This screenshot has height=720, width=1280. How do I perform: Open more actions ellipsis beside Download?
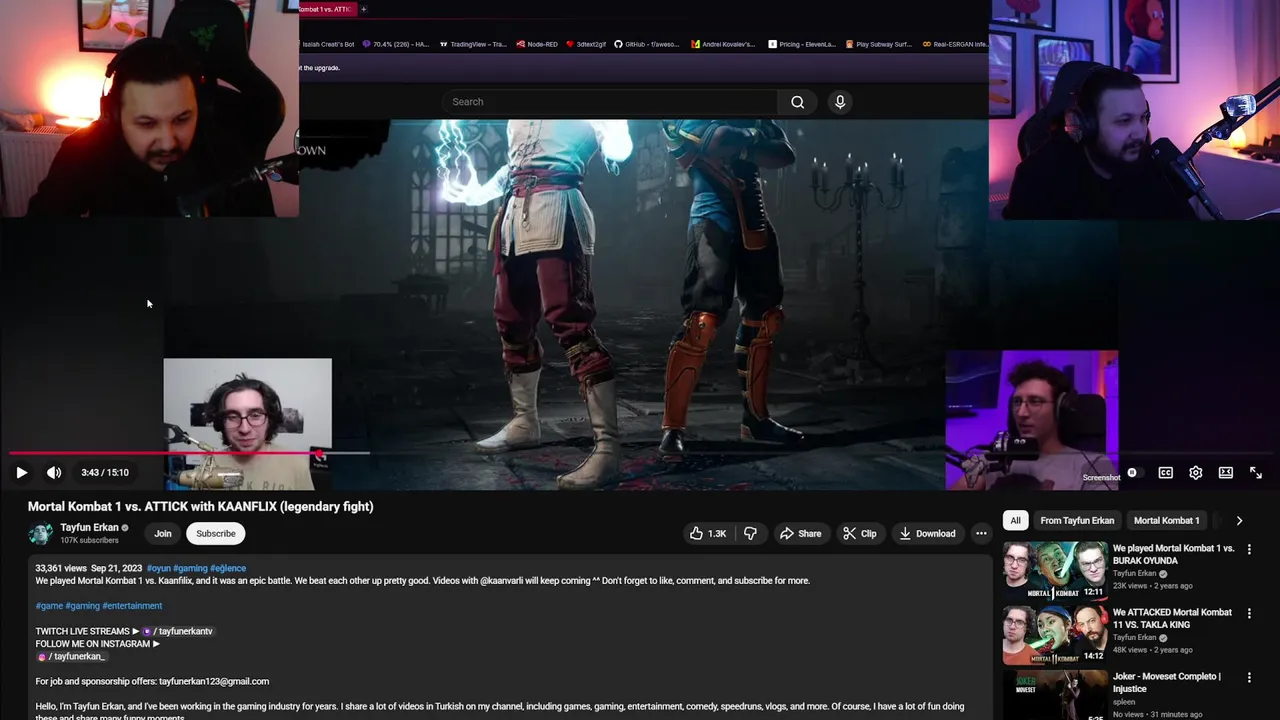point(981,534)
